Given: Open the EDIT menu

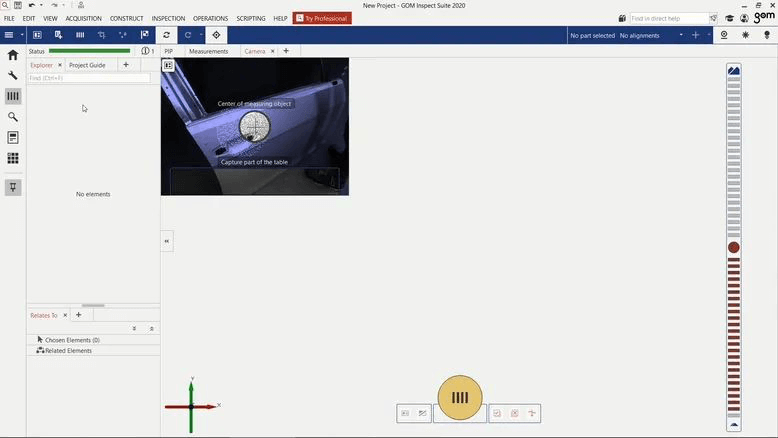Looking at the screenshot, I should pyautogui.click(x=29, y=18).
